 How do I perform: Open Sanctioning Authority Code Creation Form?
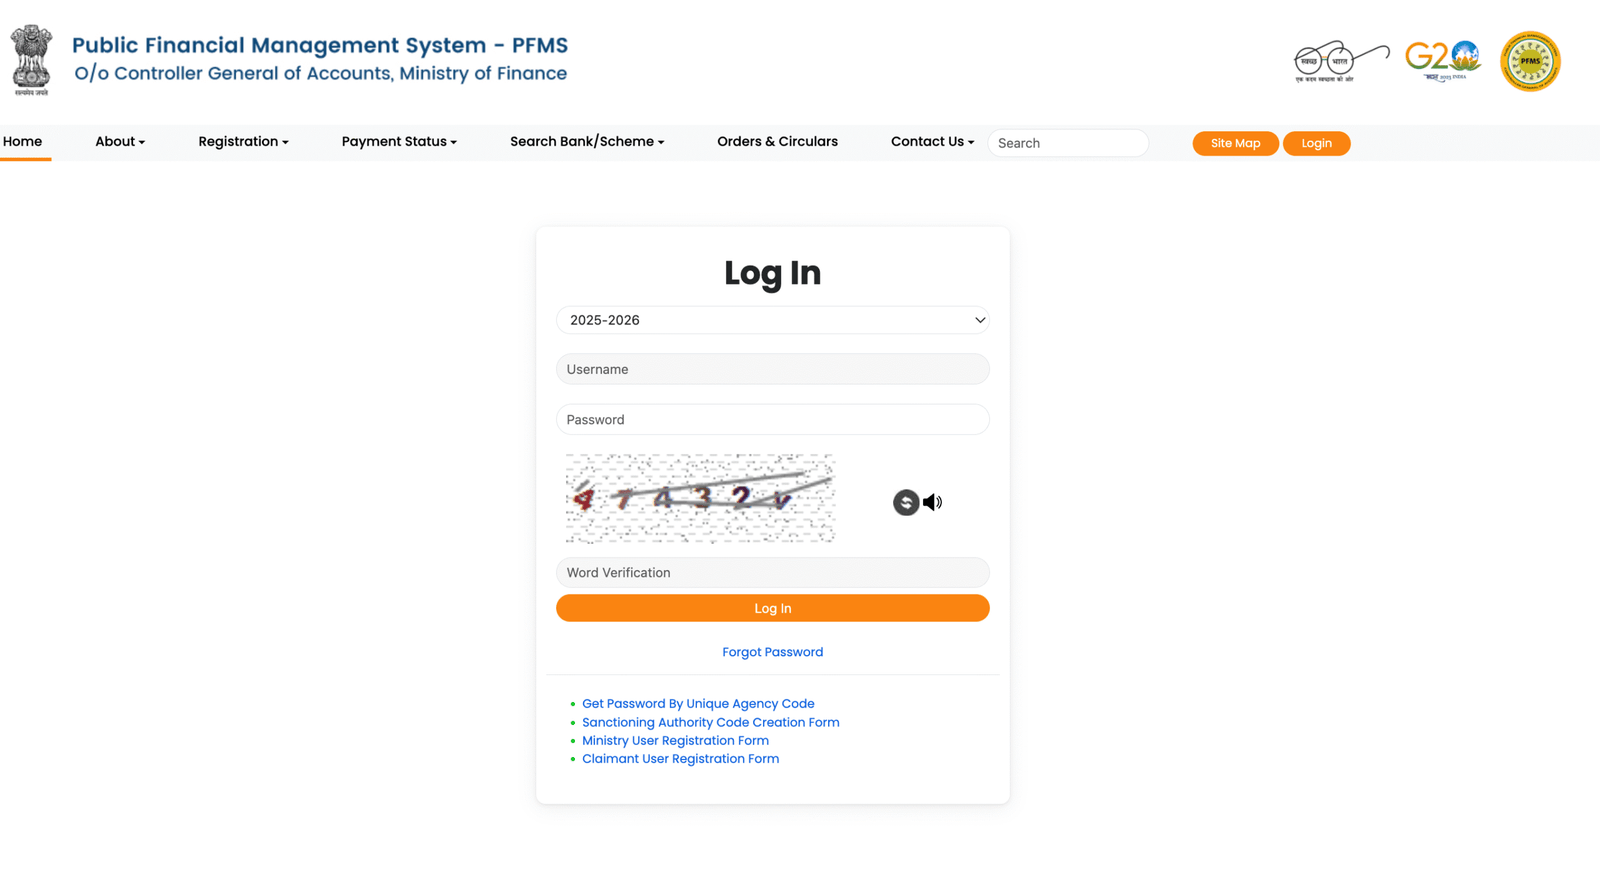711,722
